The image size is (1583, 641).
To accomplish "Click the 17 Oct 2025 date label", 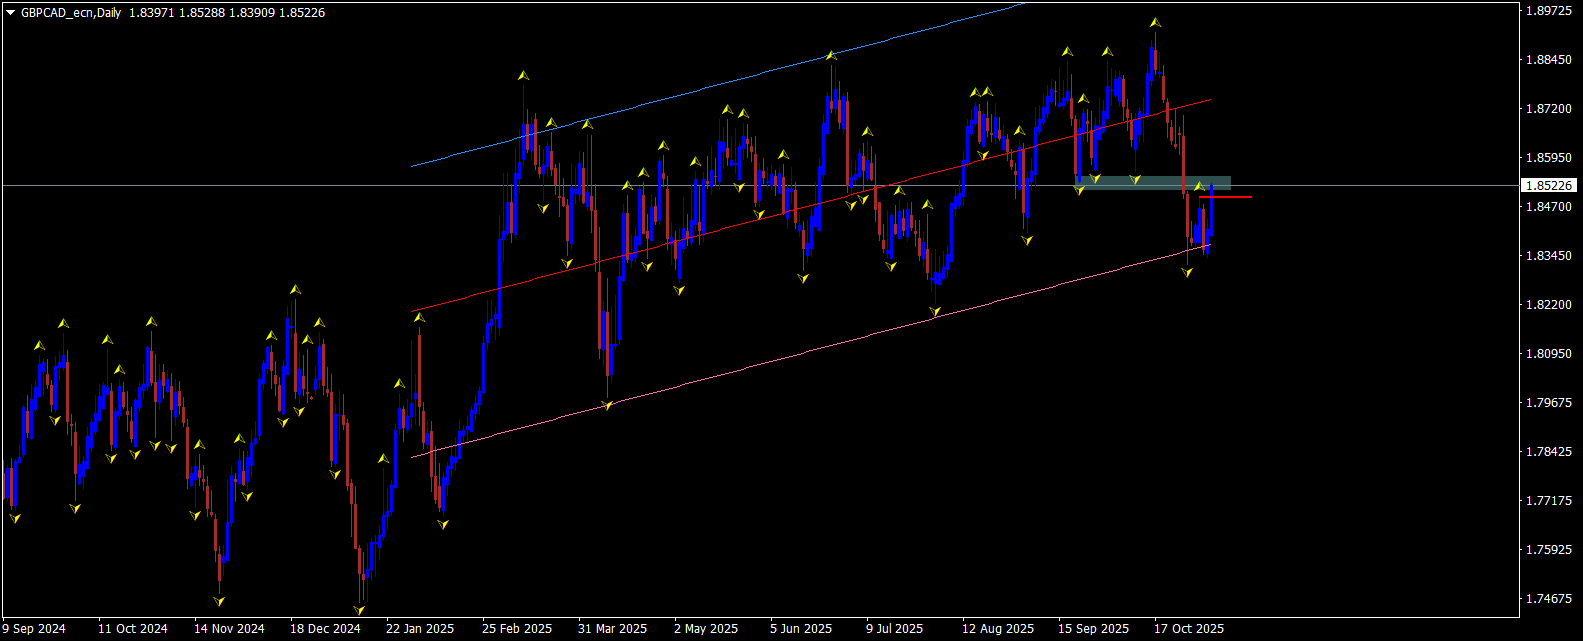I will 1189,629.
